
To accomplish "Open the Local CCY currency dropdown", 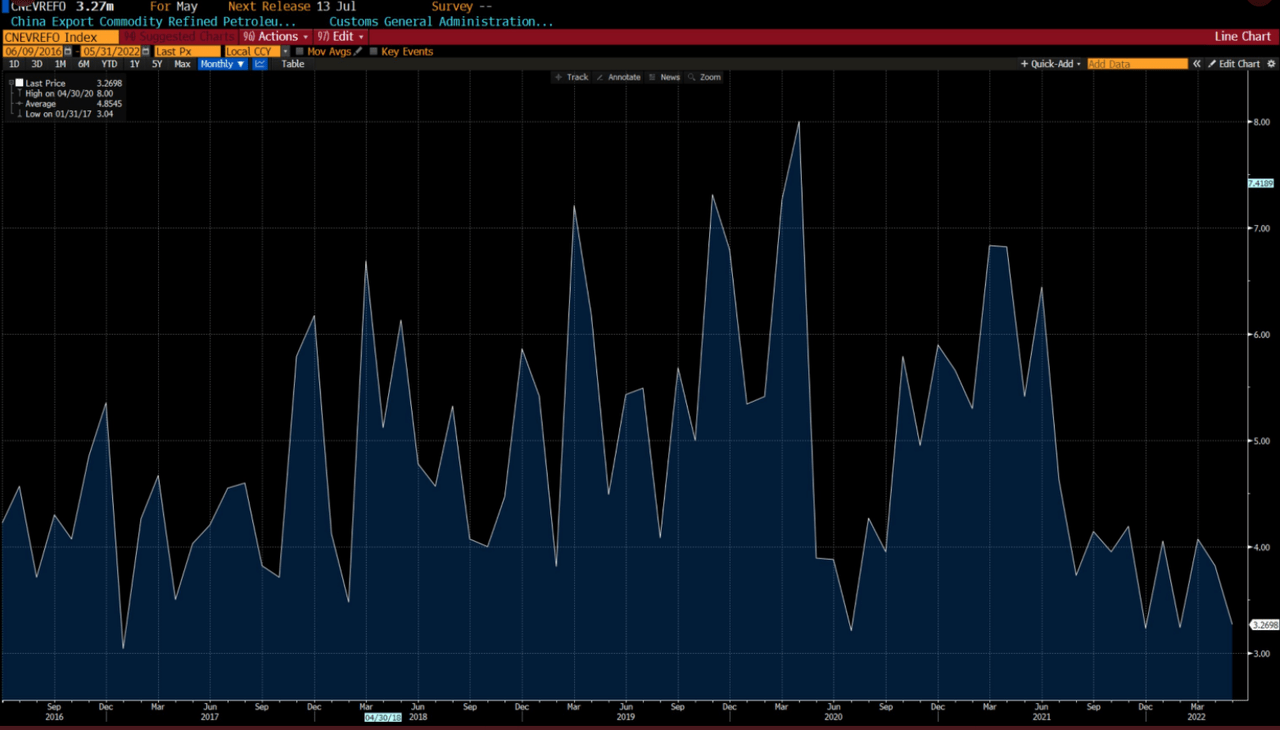I will click(x=256, y=51).
